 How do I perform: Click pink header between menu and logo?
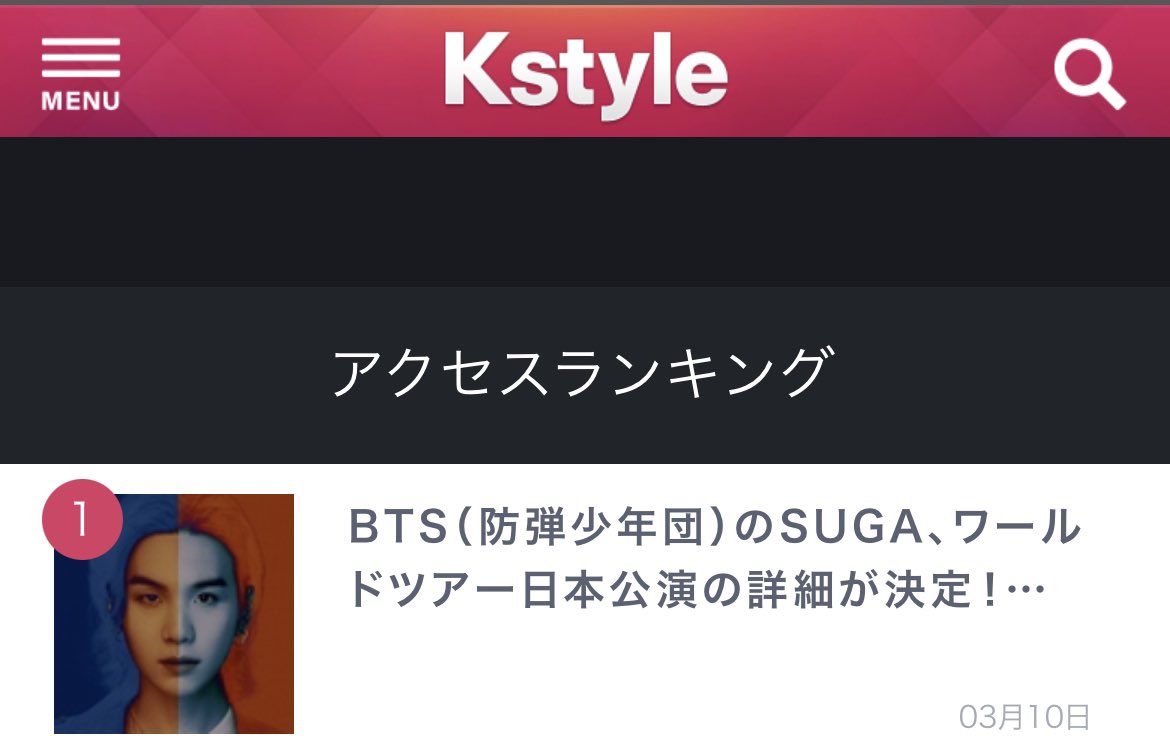click(282, 72)
